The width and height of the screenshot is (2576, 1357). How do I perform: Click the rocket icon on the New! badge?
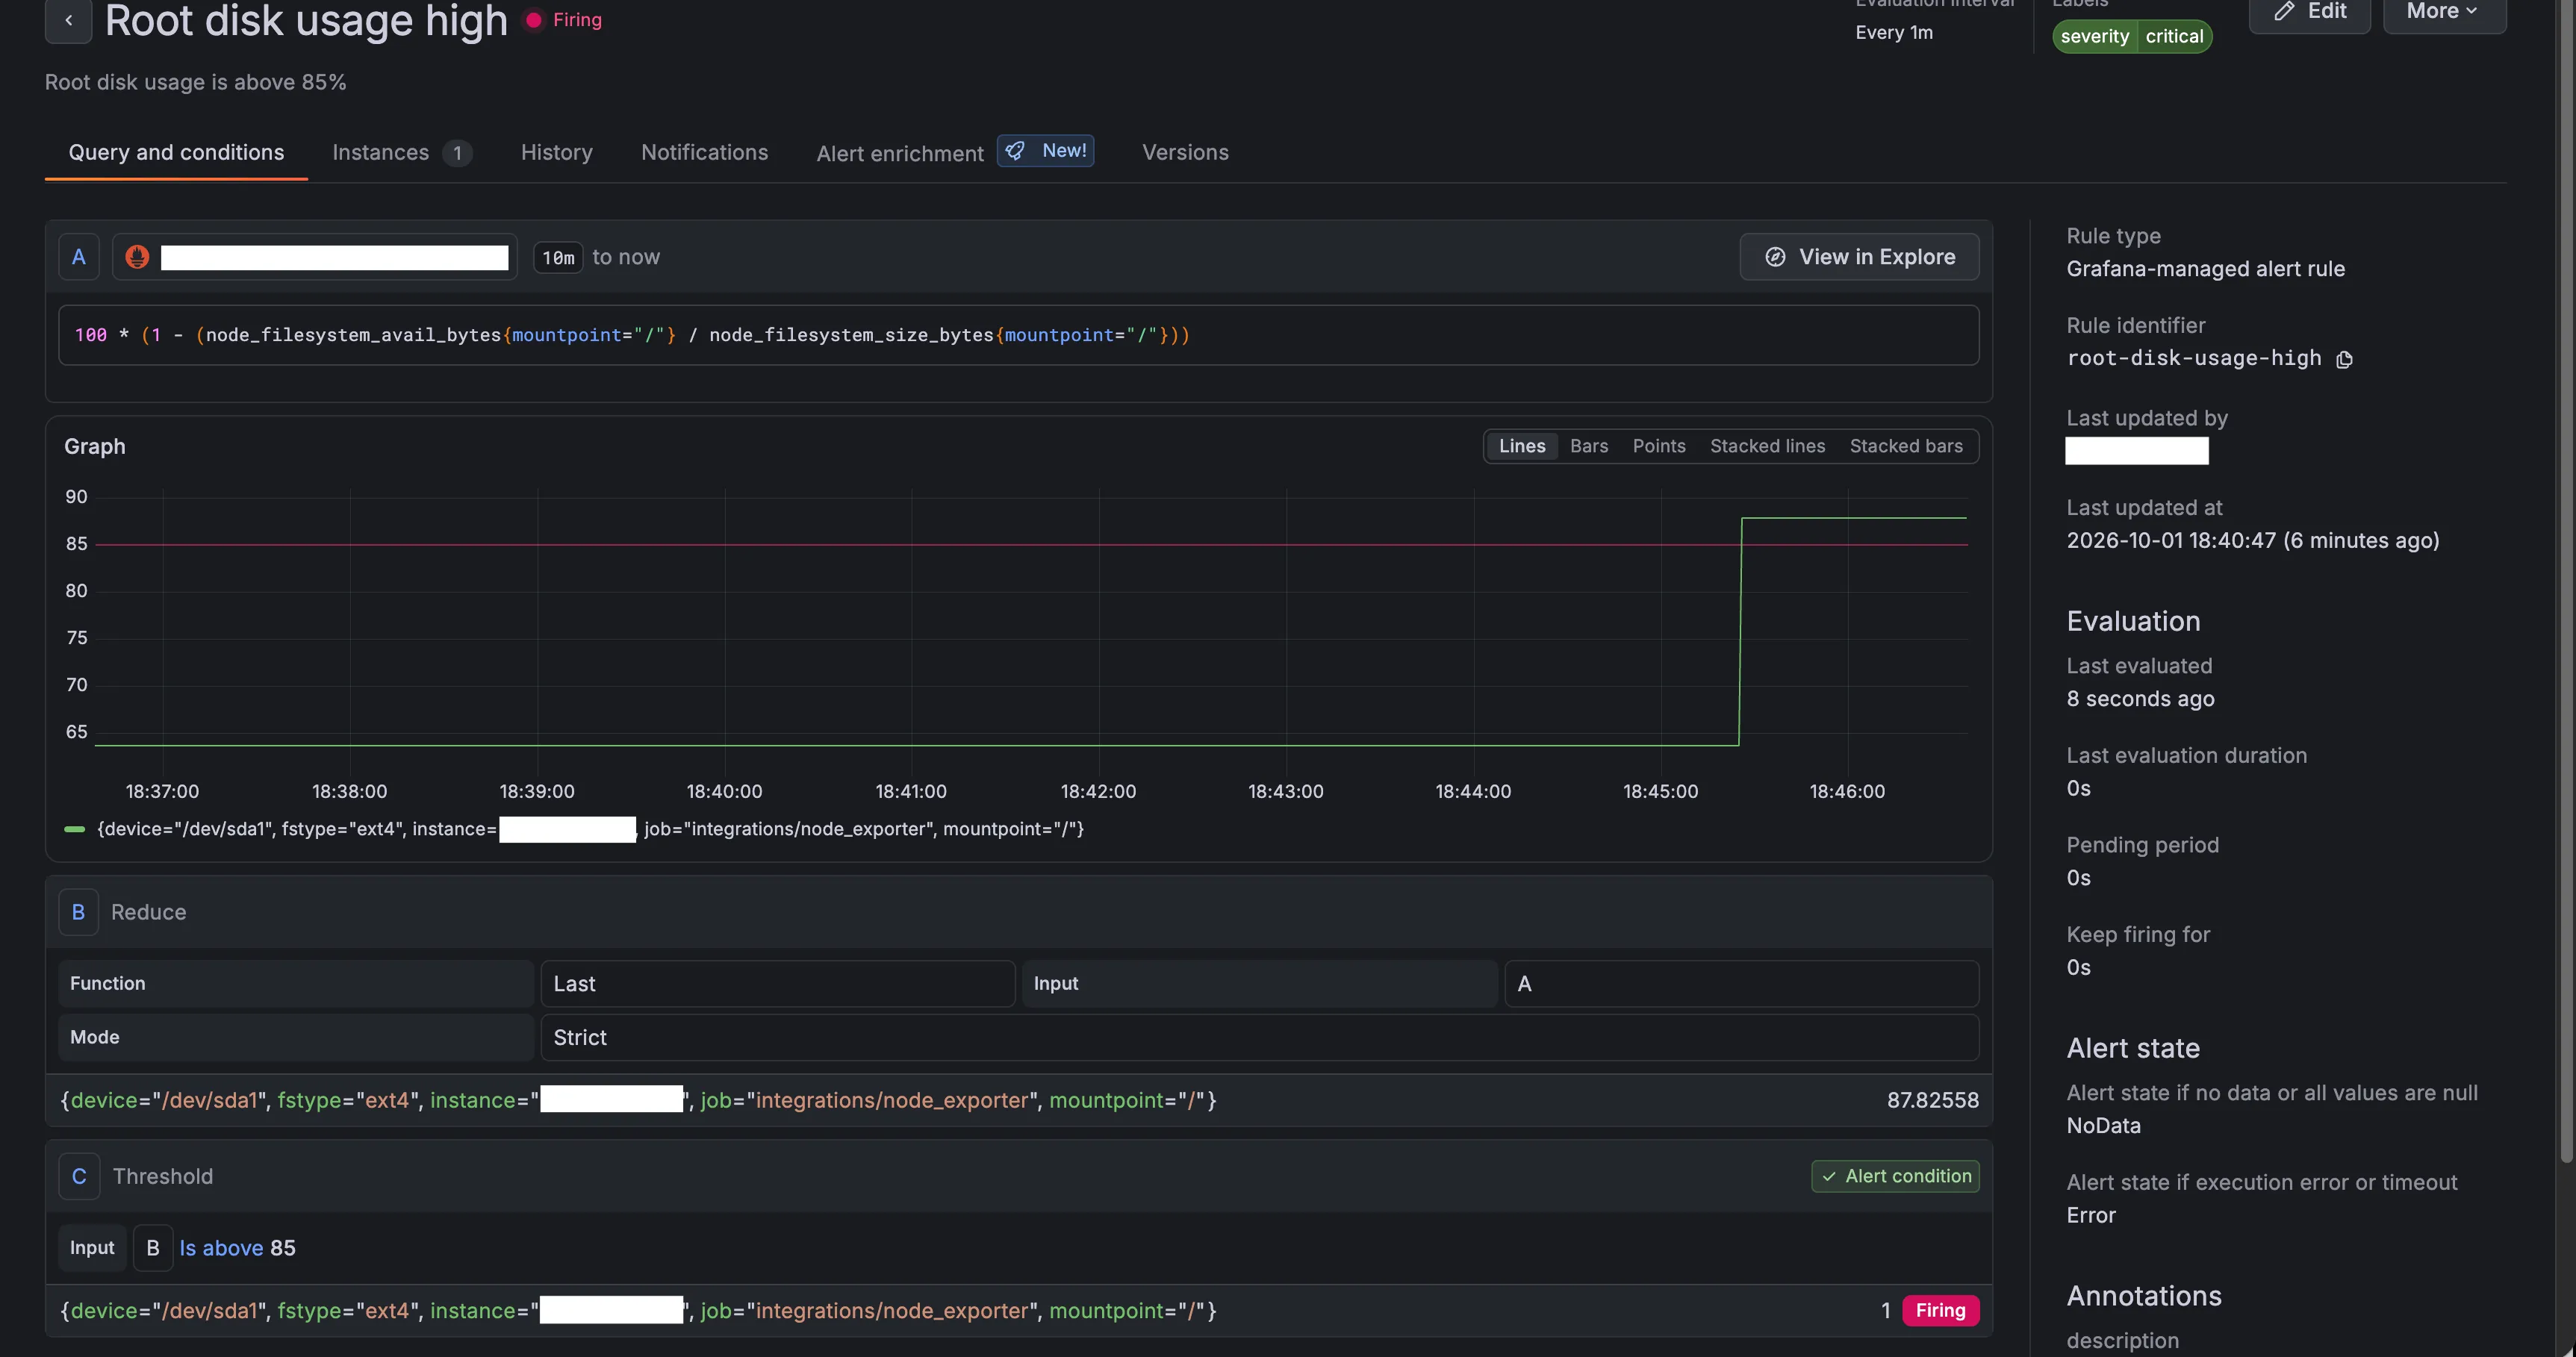[x=1015, y=151]
